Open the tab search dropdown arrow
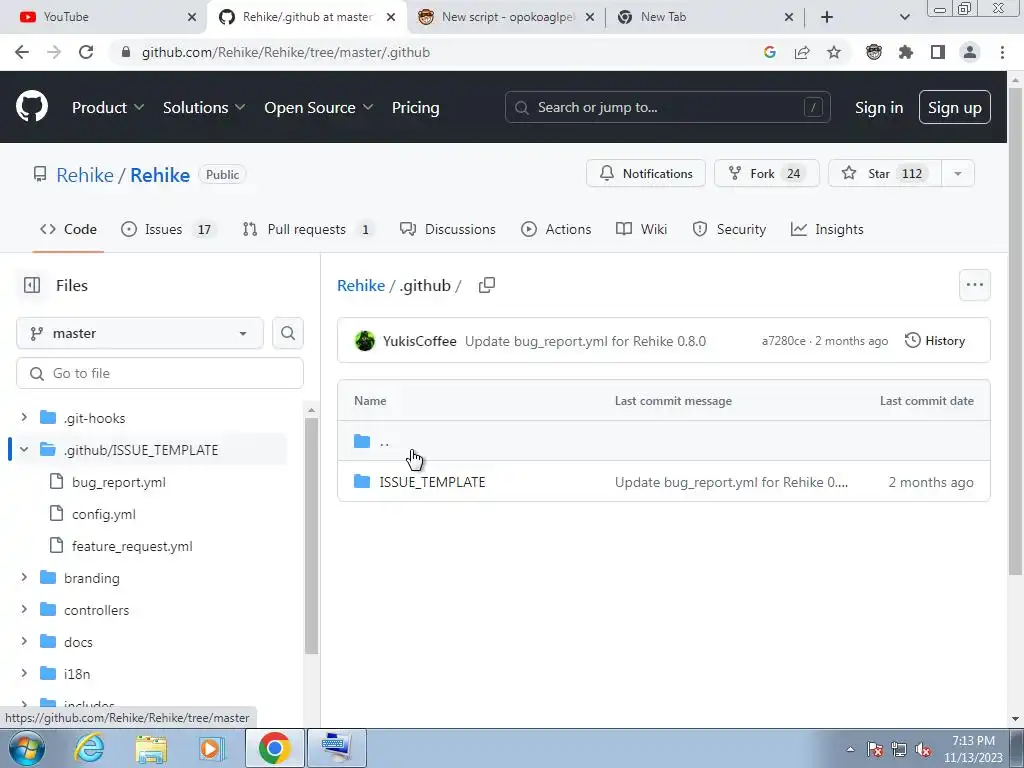 (904, 17)
